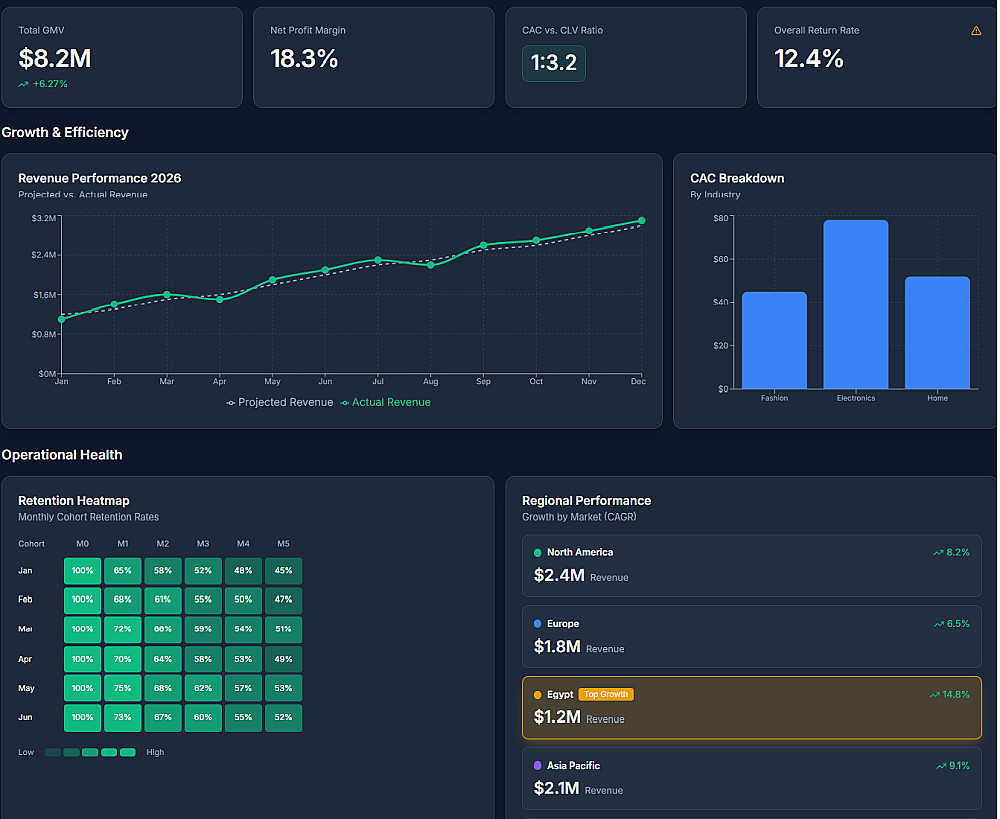Click Asia Pacific's 9.1% trend arrow icon
This screenshot has width=1000, height=819.
tap(941, 766)
